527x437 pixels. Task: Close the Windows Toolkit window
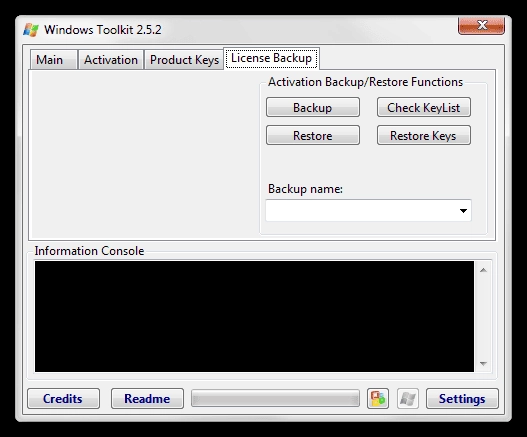coord(481,25)
